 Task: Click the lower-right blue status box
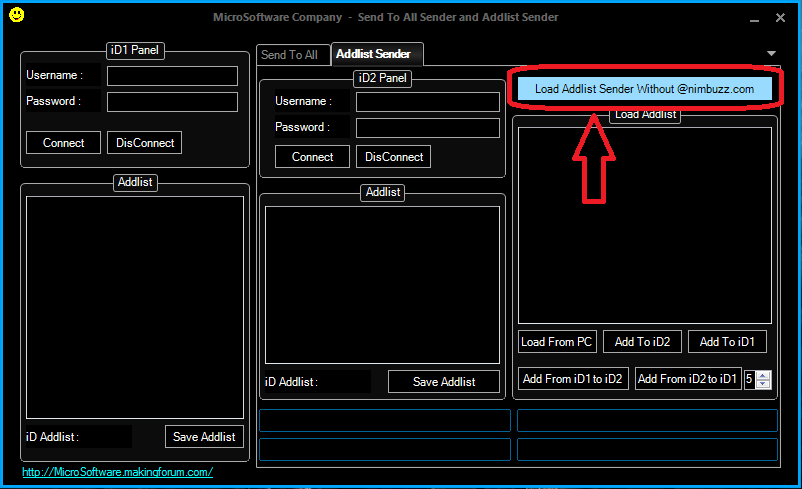(647, 450)
